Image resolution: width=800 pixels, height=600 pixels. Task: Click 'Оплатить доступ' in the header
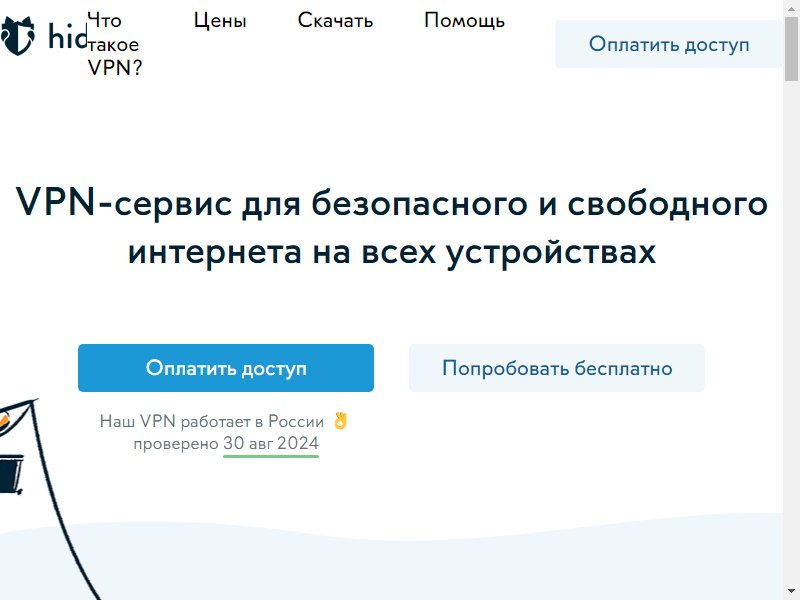pyautogui.click(x=669, y=44)
